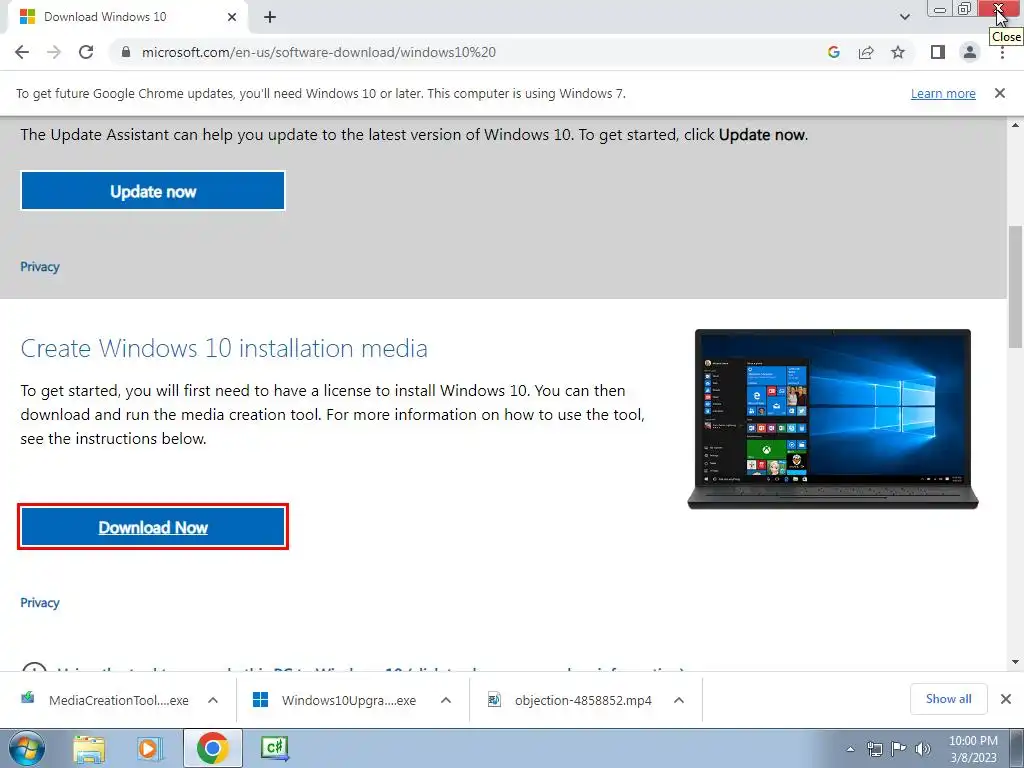Open the Learn more link
The width and height of the screenshot is (1024, 768).
click(943, 93)
